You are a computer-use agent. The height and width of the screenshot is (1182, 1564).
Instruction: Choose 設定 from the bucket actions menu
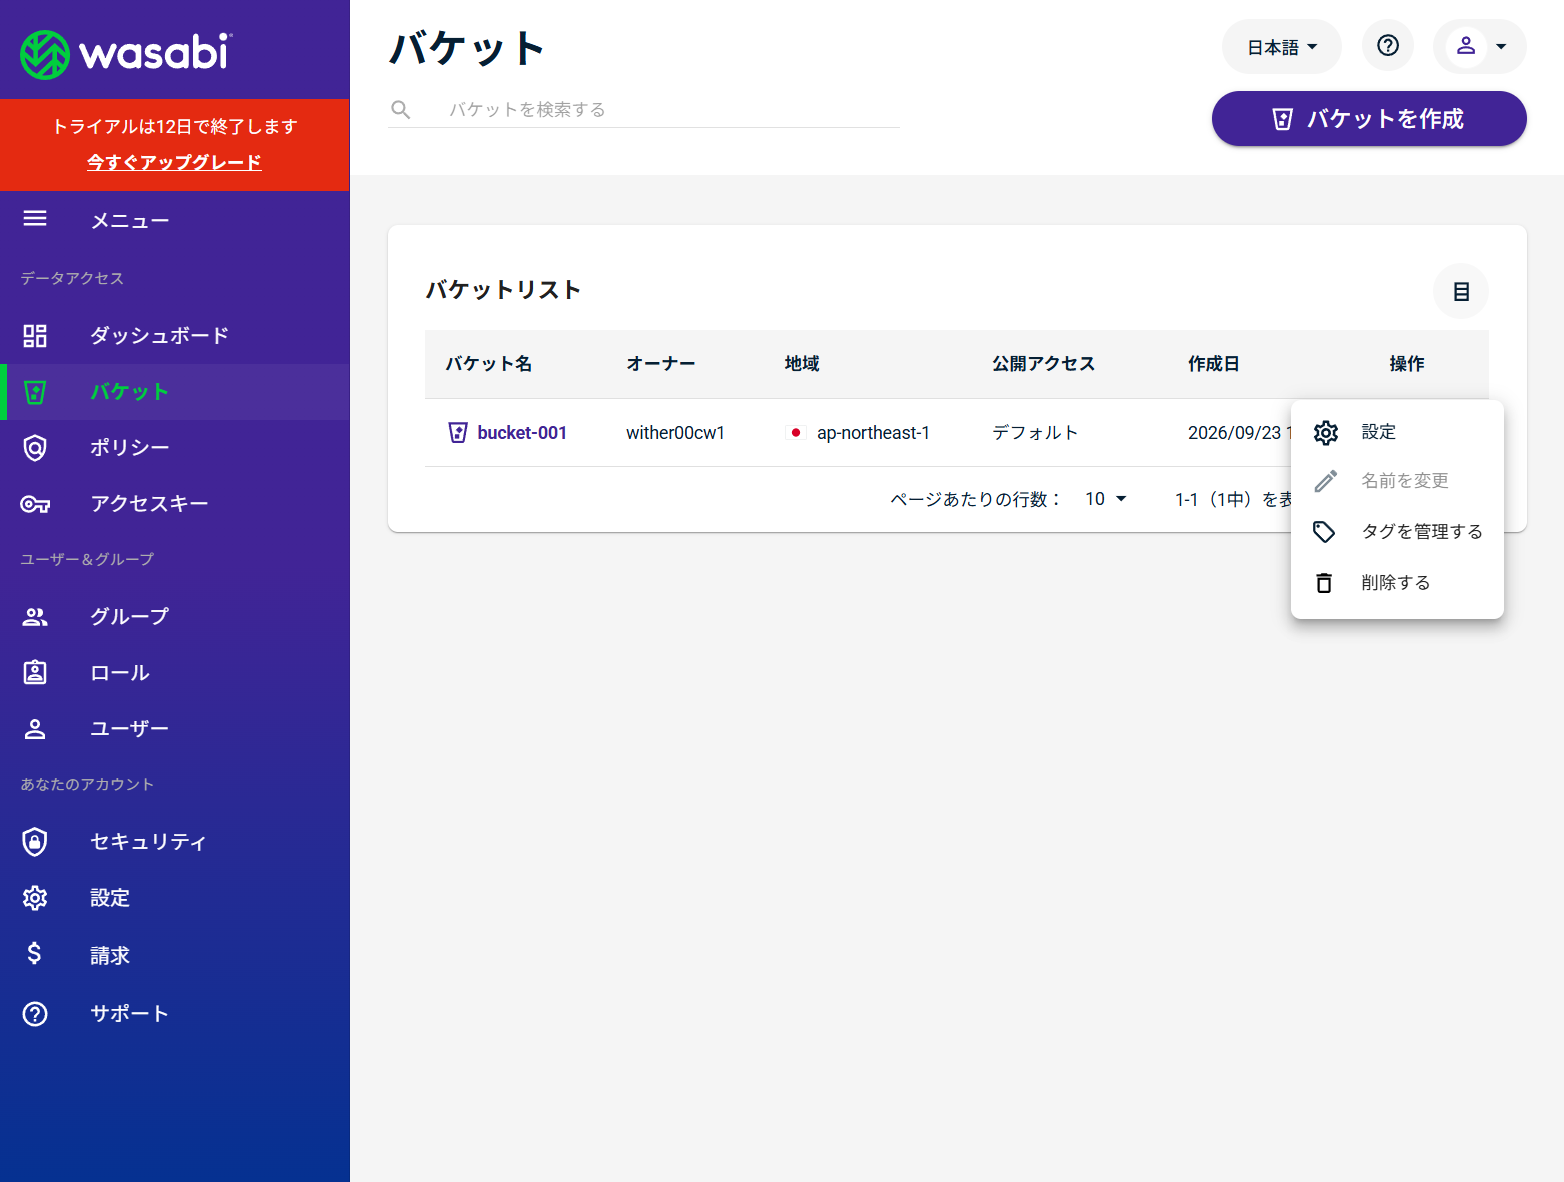tap(1397, 432)
